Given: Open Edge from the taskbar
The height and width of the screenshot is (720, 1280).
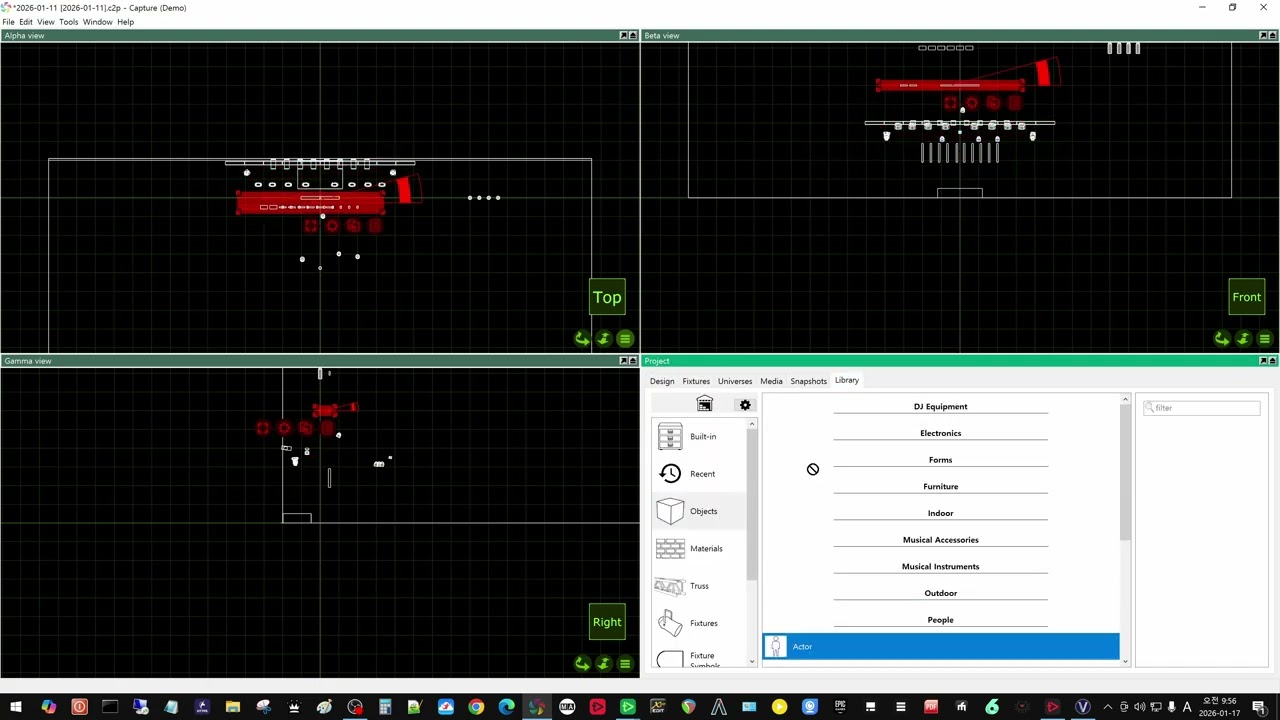Looking at the screenshot, I should pos(507,707).
